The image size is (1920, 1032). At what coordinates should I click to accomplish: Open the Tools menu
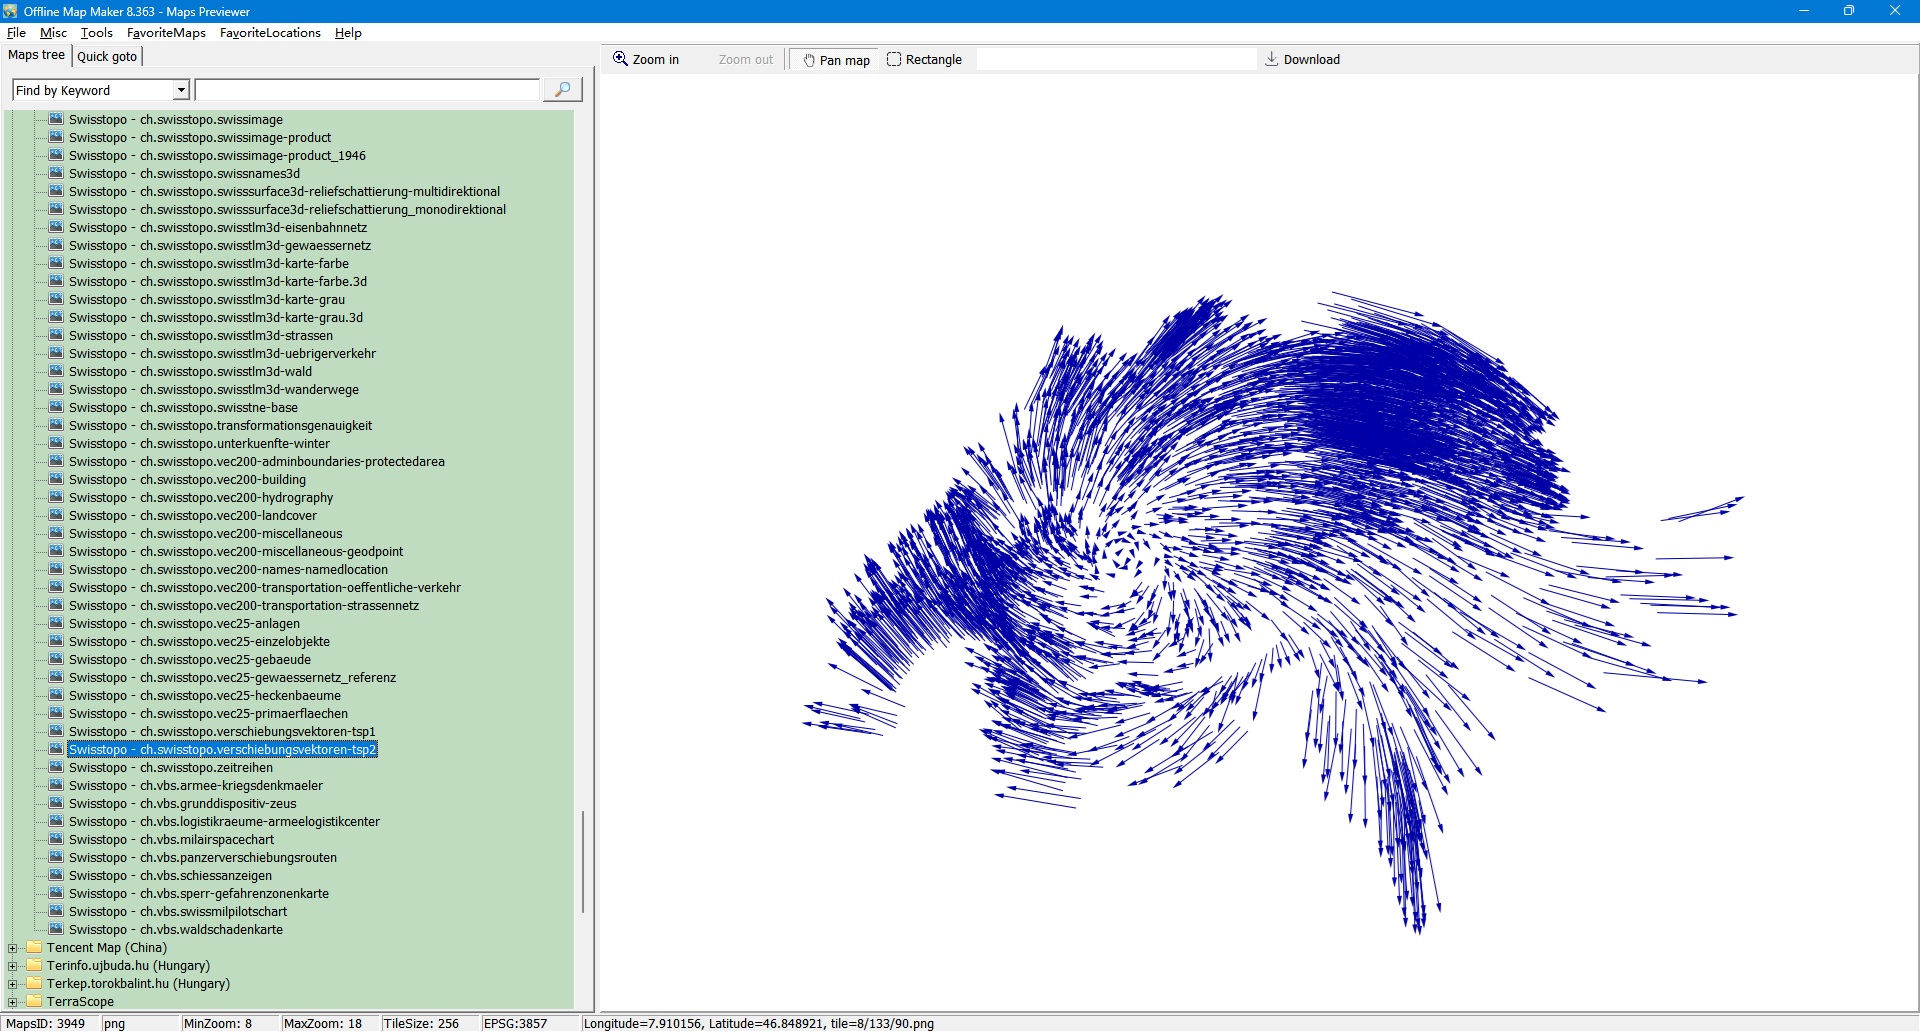coord(96,33)
